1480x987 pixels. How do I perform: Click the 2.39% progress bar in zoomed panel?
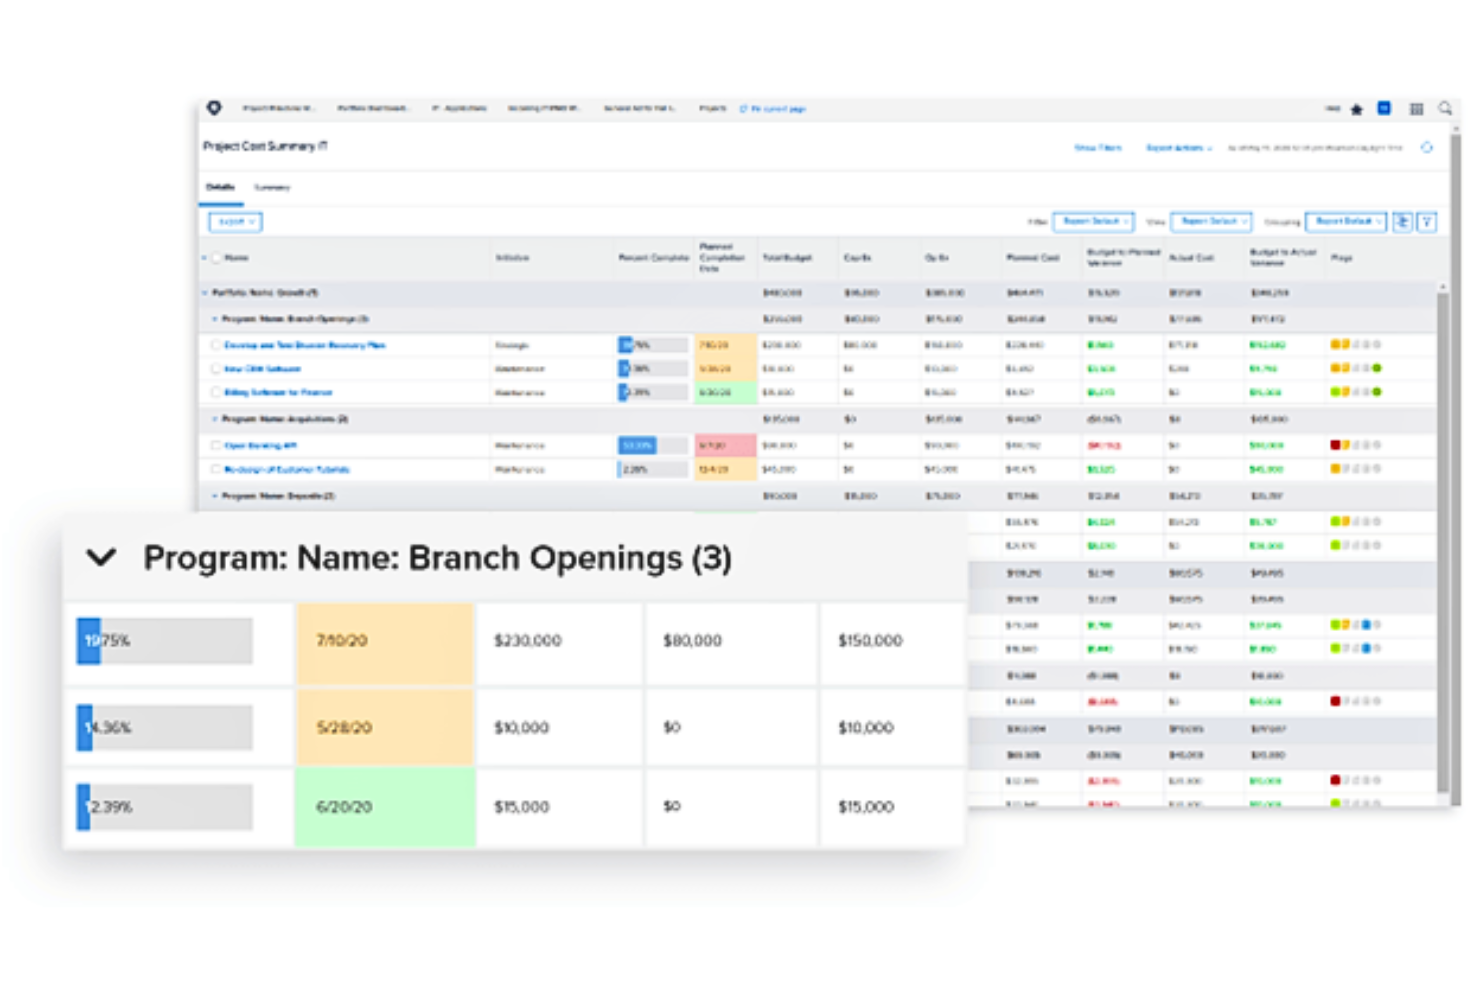(x=165, y=807)
